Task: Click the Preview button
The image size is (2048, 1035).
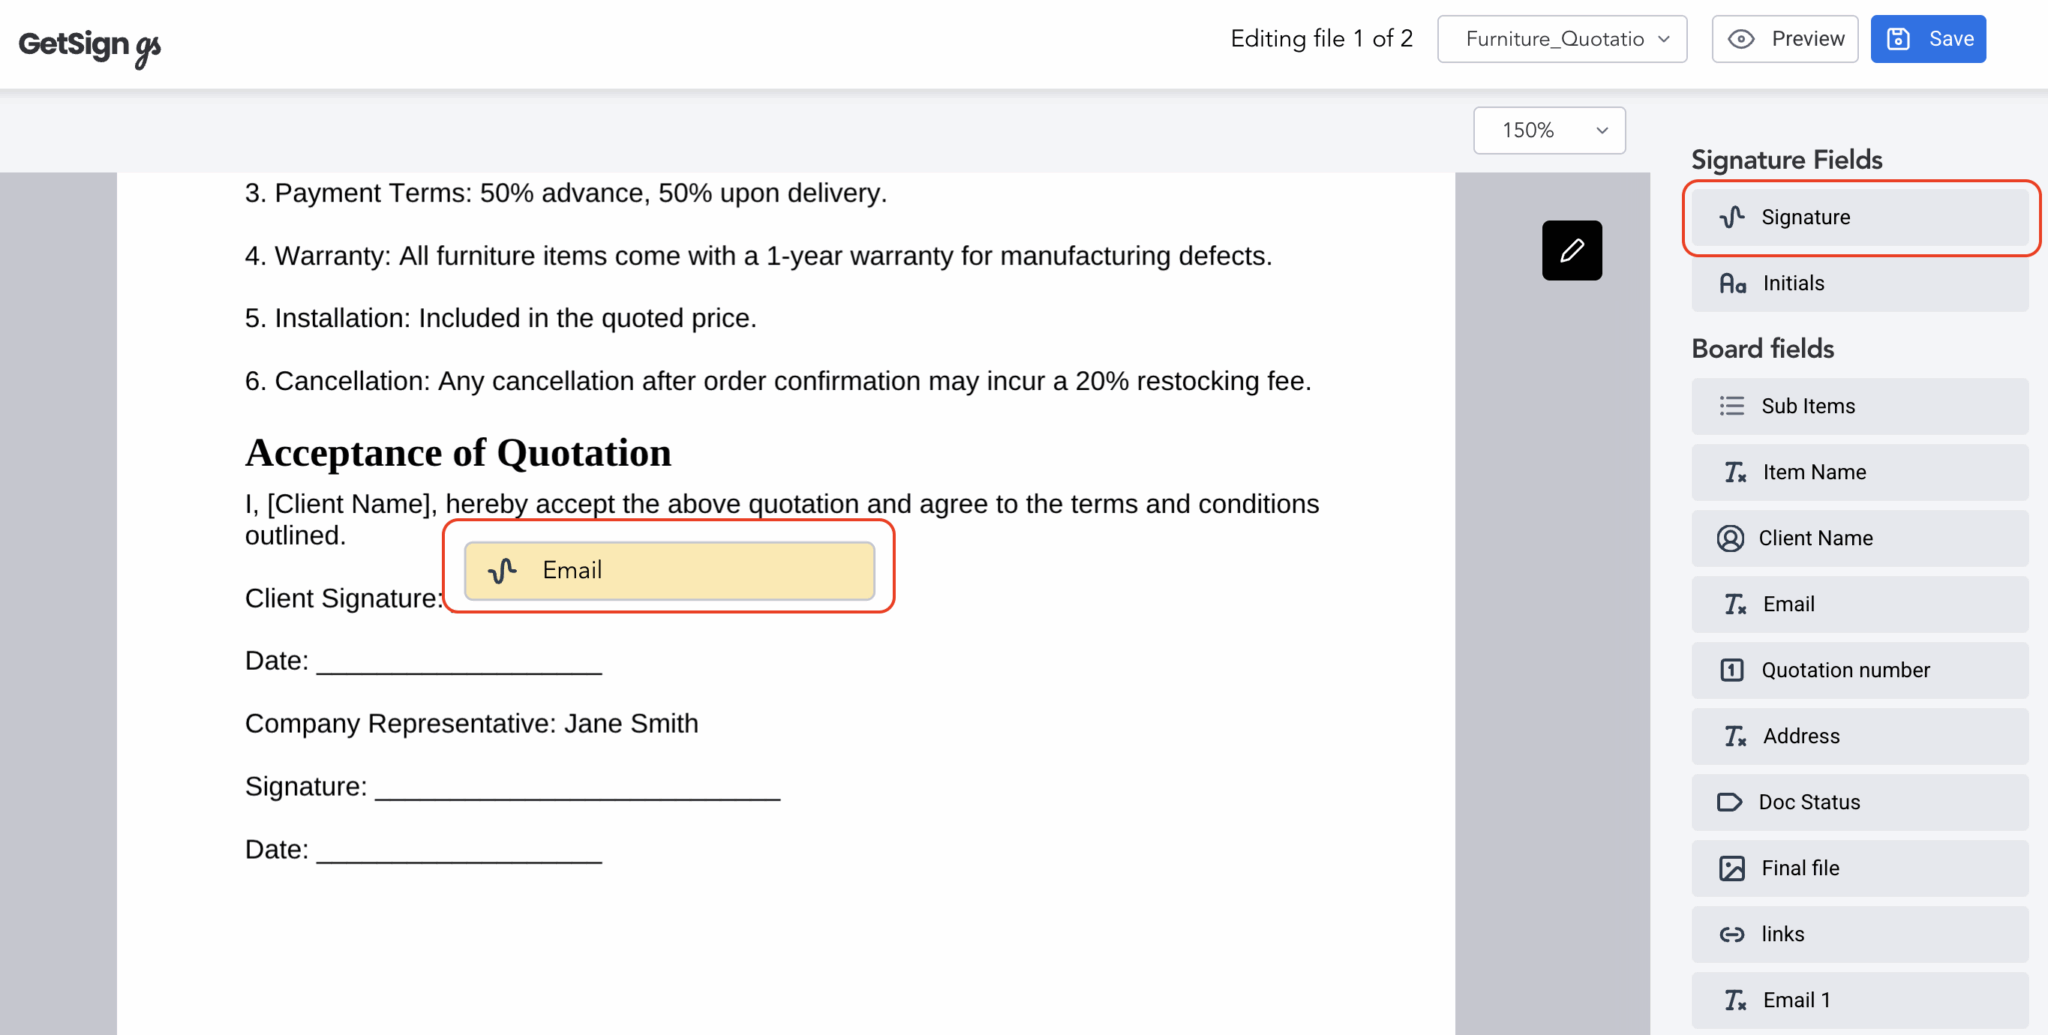Action: 1784,38
